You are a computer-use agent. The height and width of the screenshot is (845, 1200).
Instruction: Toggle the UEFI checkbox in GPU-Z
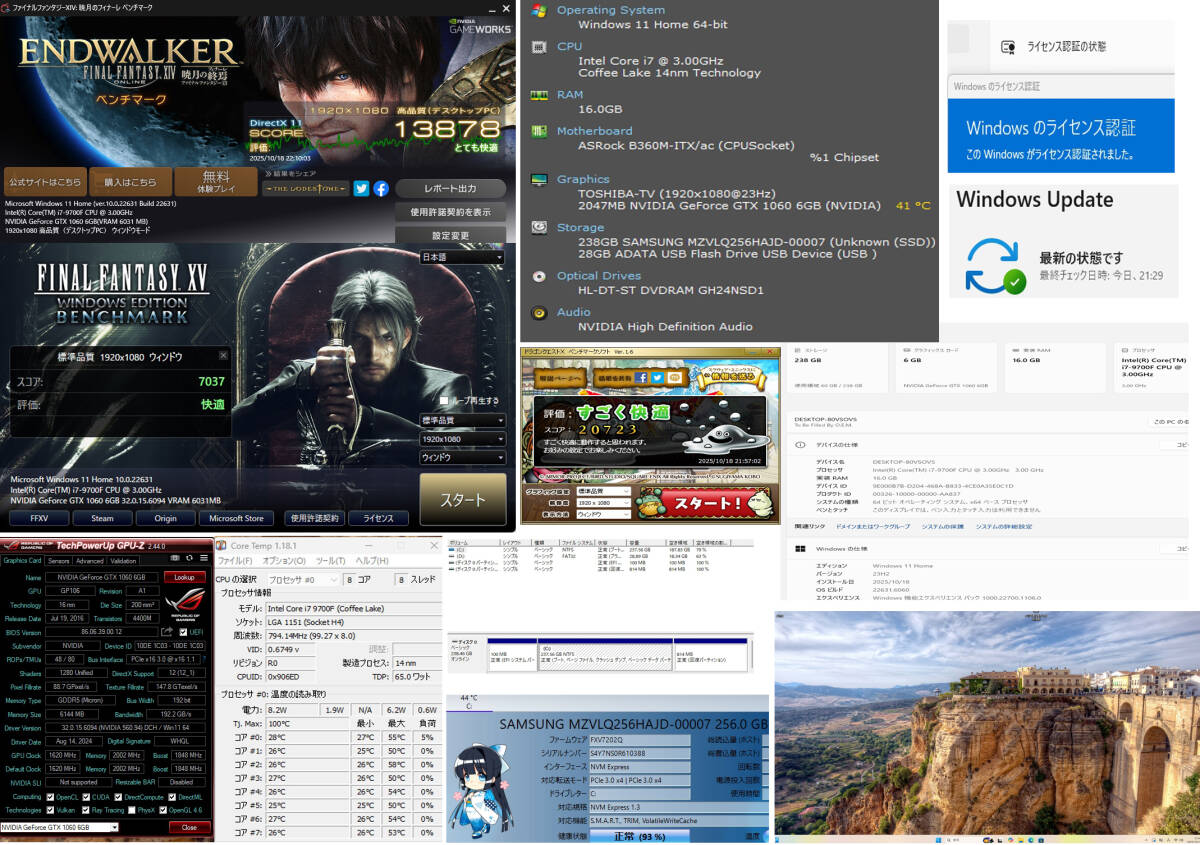click(182, 632)
